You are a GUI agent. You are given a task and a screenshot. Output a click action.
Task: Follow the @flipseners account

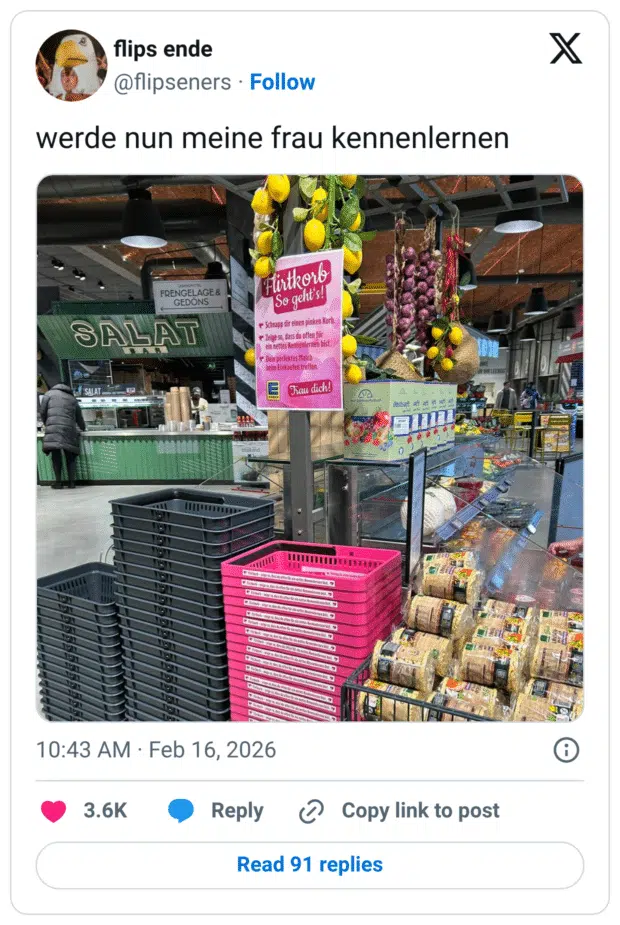[282, 82]
